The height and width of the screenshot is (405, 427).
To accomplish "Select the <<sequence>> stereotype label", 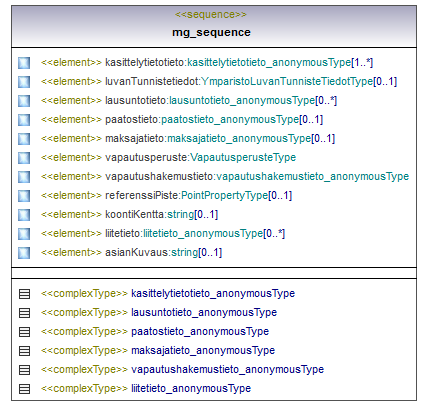I will [x=211, y=15].
